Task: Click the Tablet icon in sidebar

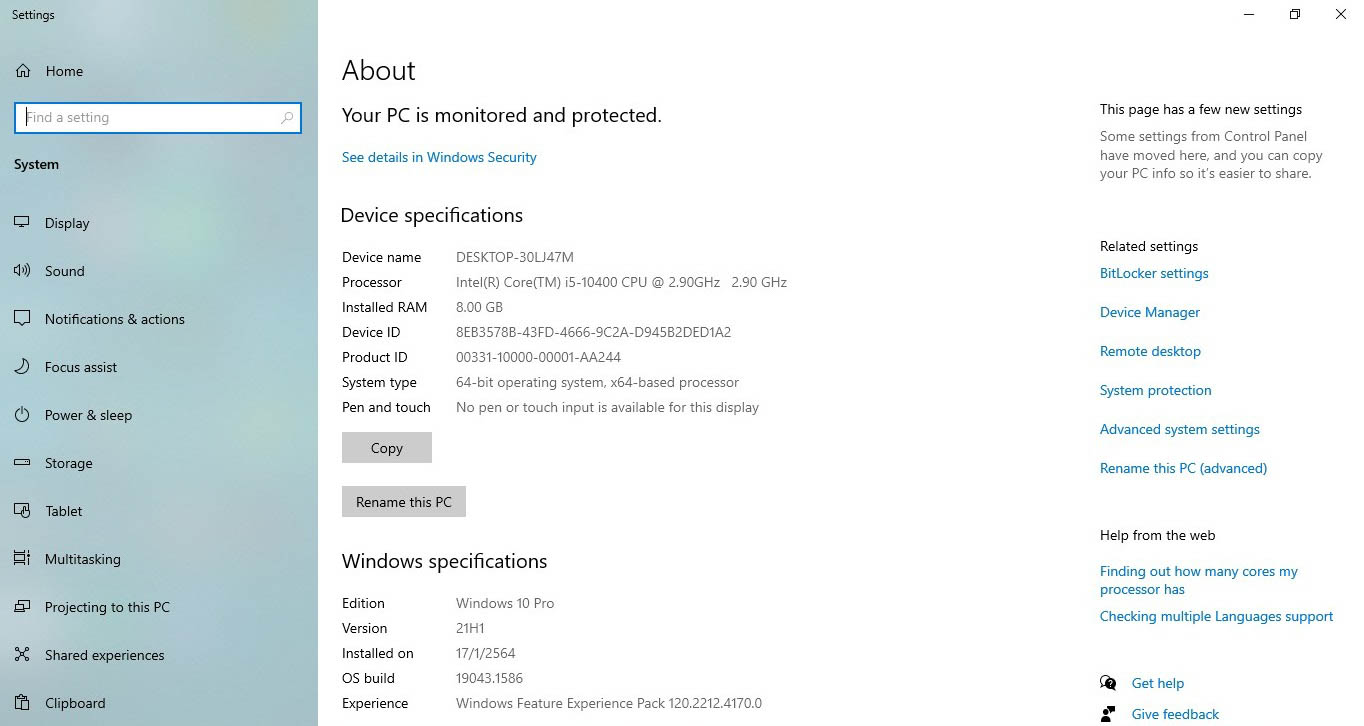Action: click(x=22, y=511)
